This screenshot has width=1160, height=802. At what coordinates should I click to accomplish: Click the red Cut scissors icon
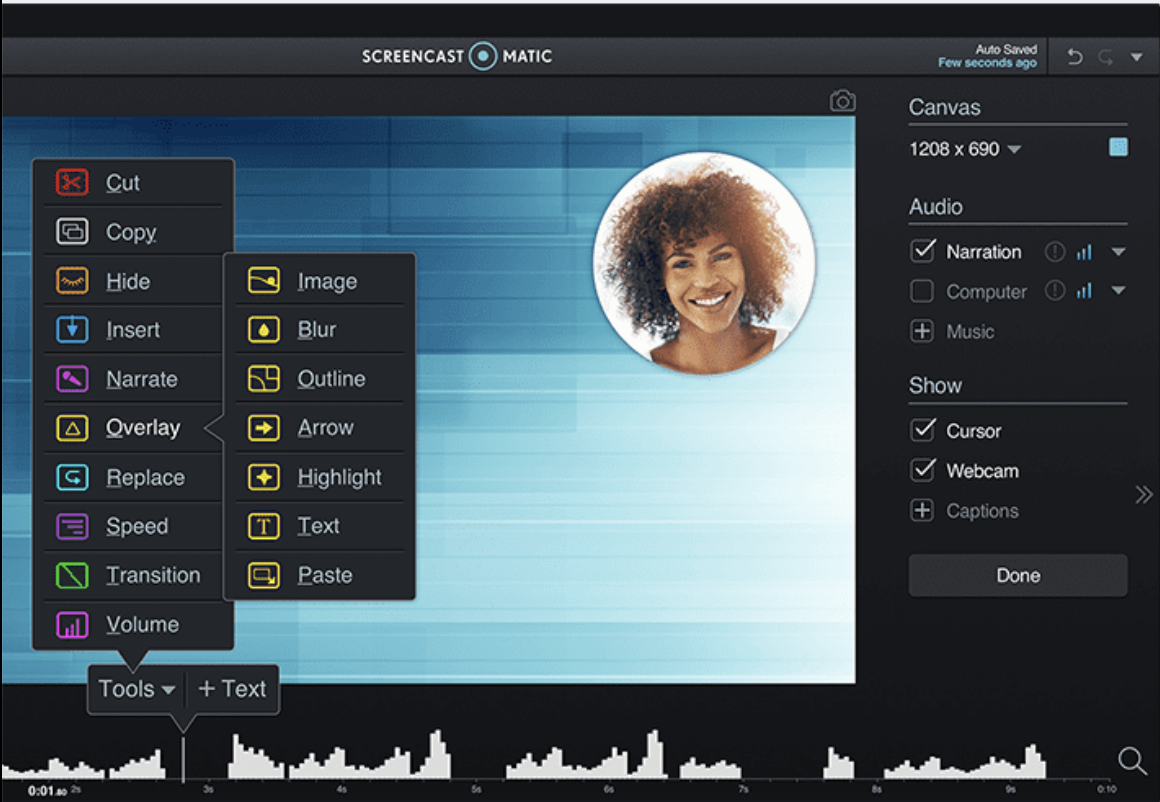coord(72,182)
